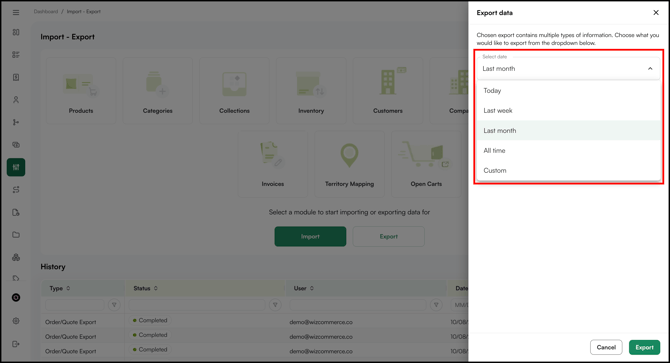Click the Type column filter icon
Image resolution: width=670 pixels, height=363 pixels.
coord(114,305)
